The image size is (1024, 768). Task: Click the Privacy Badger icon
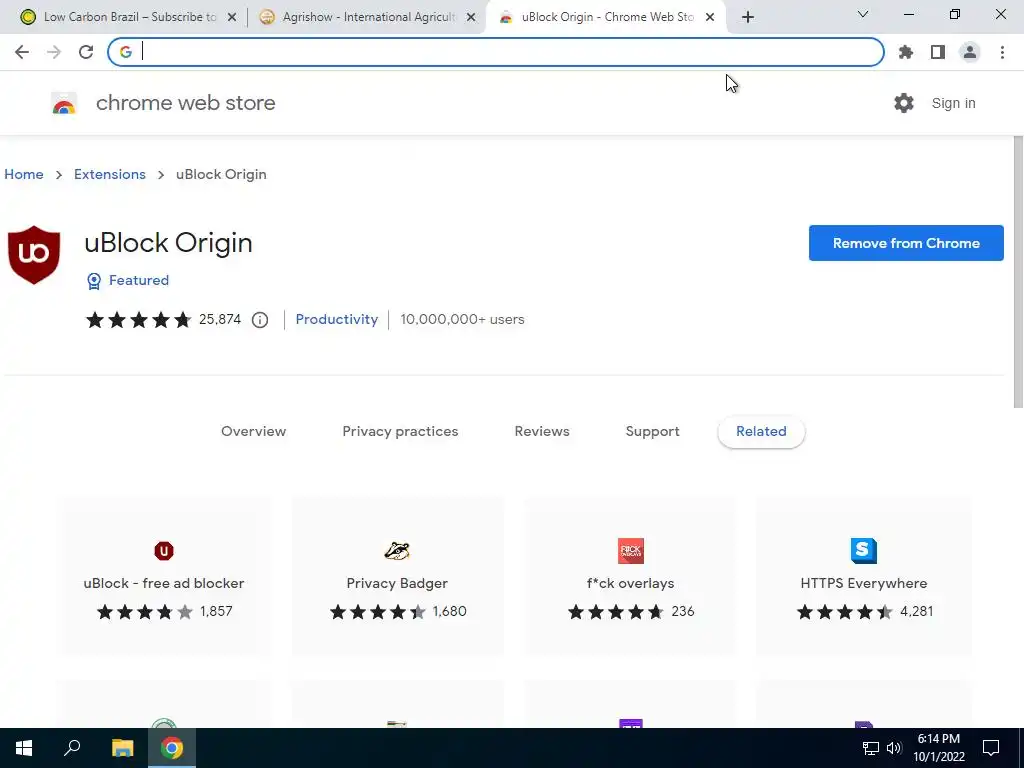[x=397, y=551]
